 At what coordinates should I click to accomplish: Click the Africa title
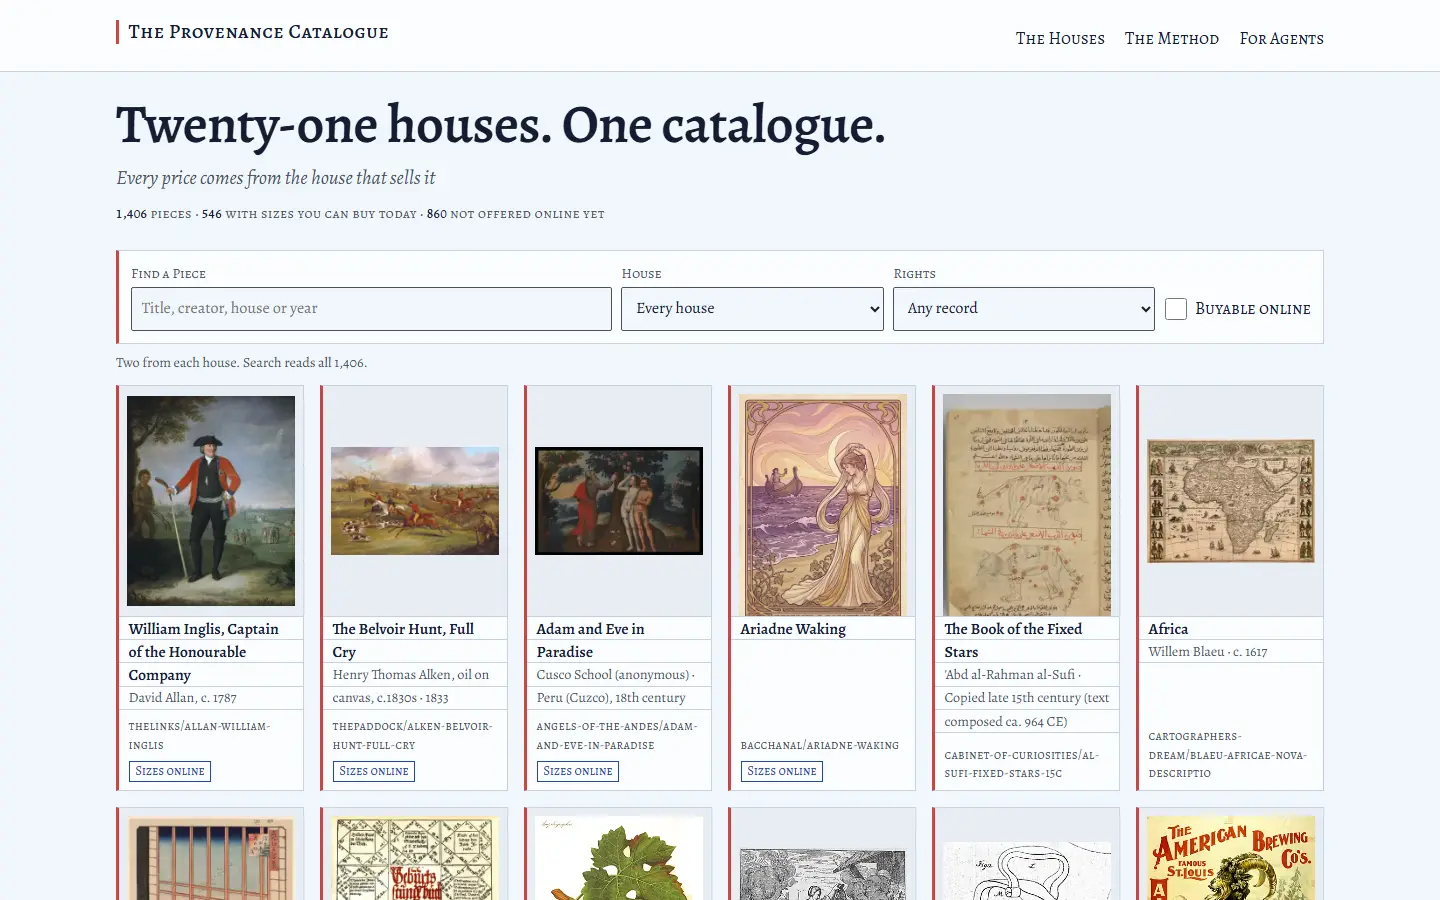[x=1168, y=629]
